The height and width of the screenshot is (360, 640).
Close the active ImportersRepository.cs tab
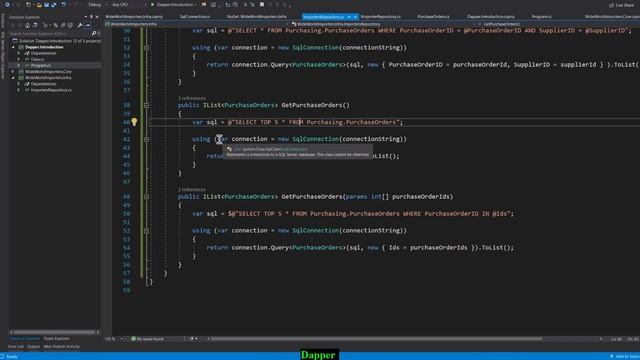(356, 17)
